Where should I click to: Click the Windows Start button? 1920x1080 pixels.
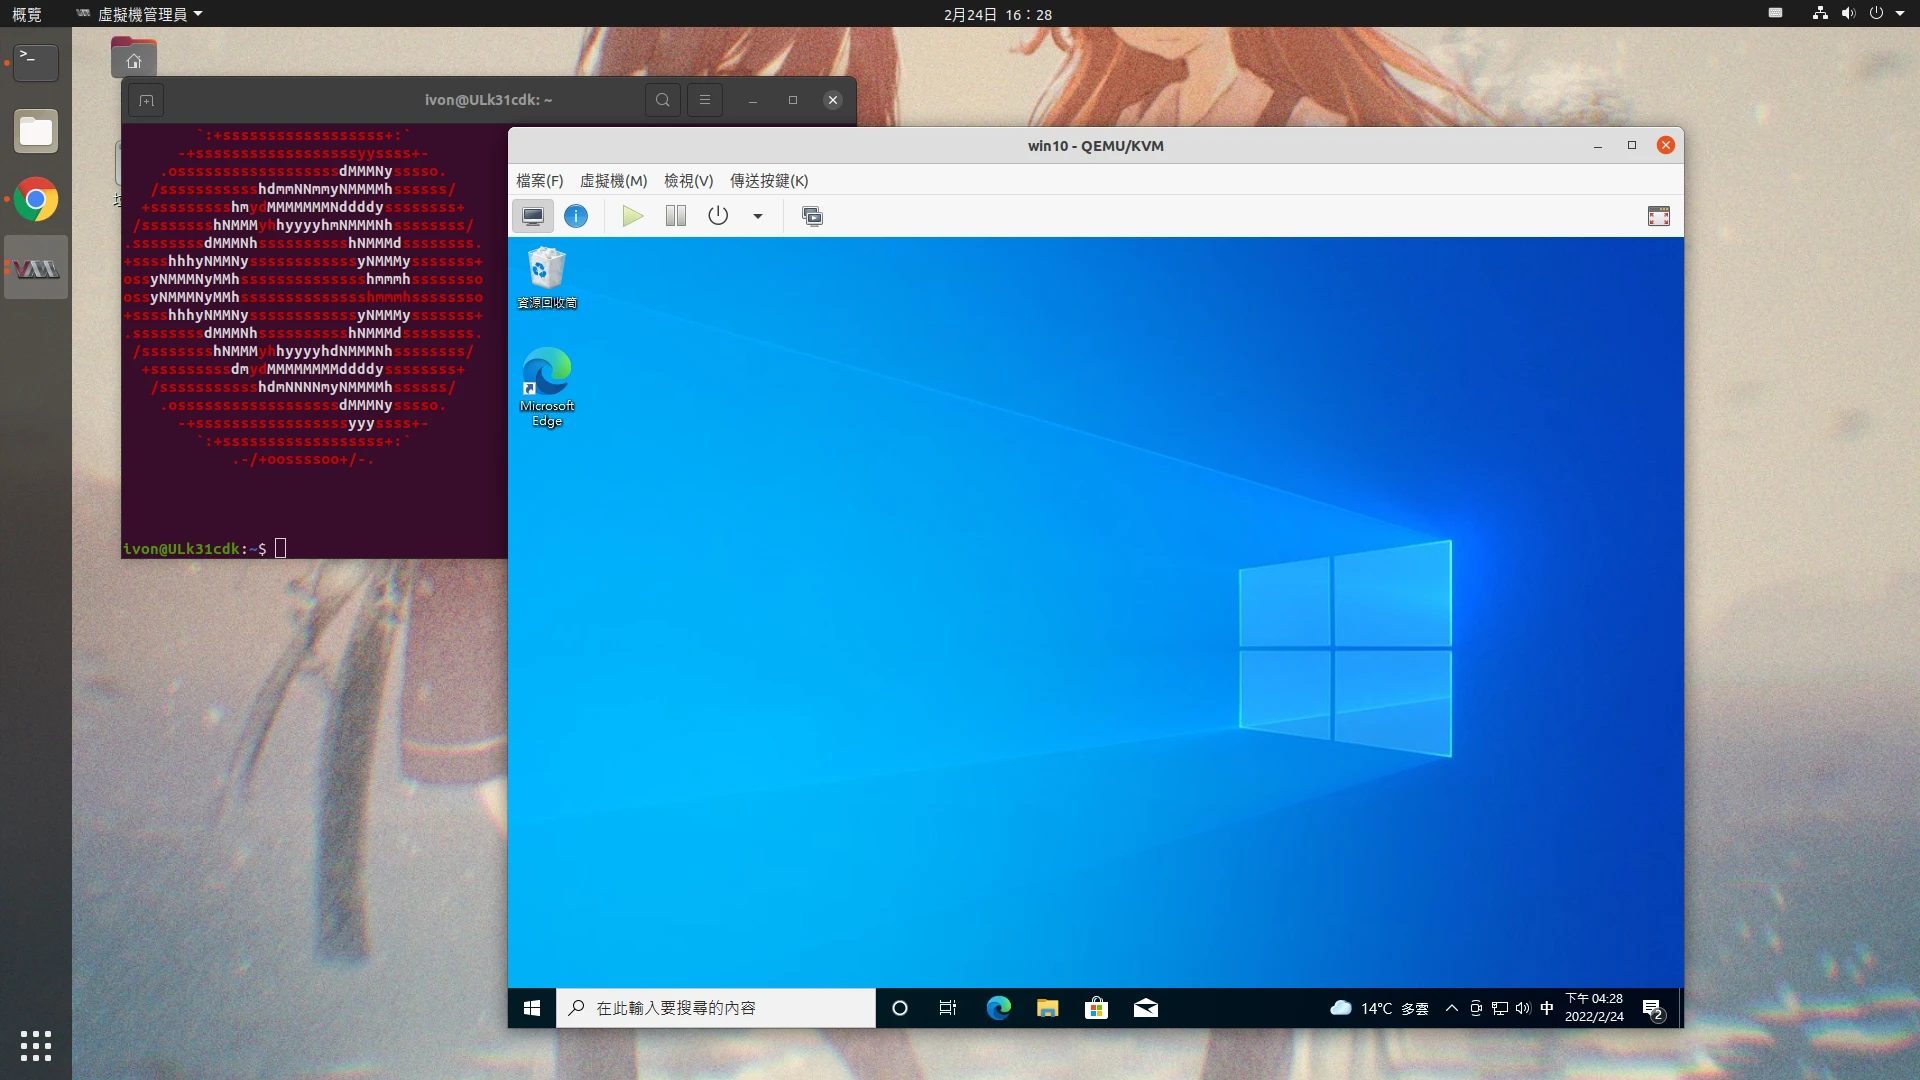point(532,1008)
